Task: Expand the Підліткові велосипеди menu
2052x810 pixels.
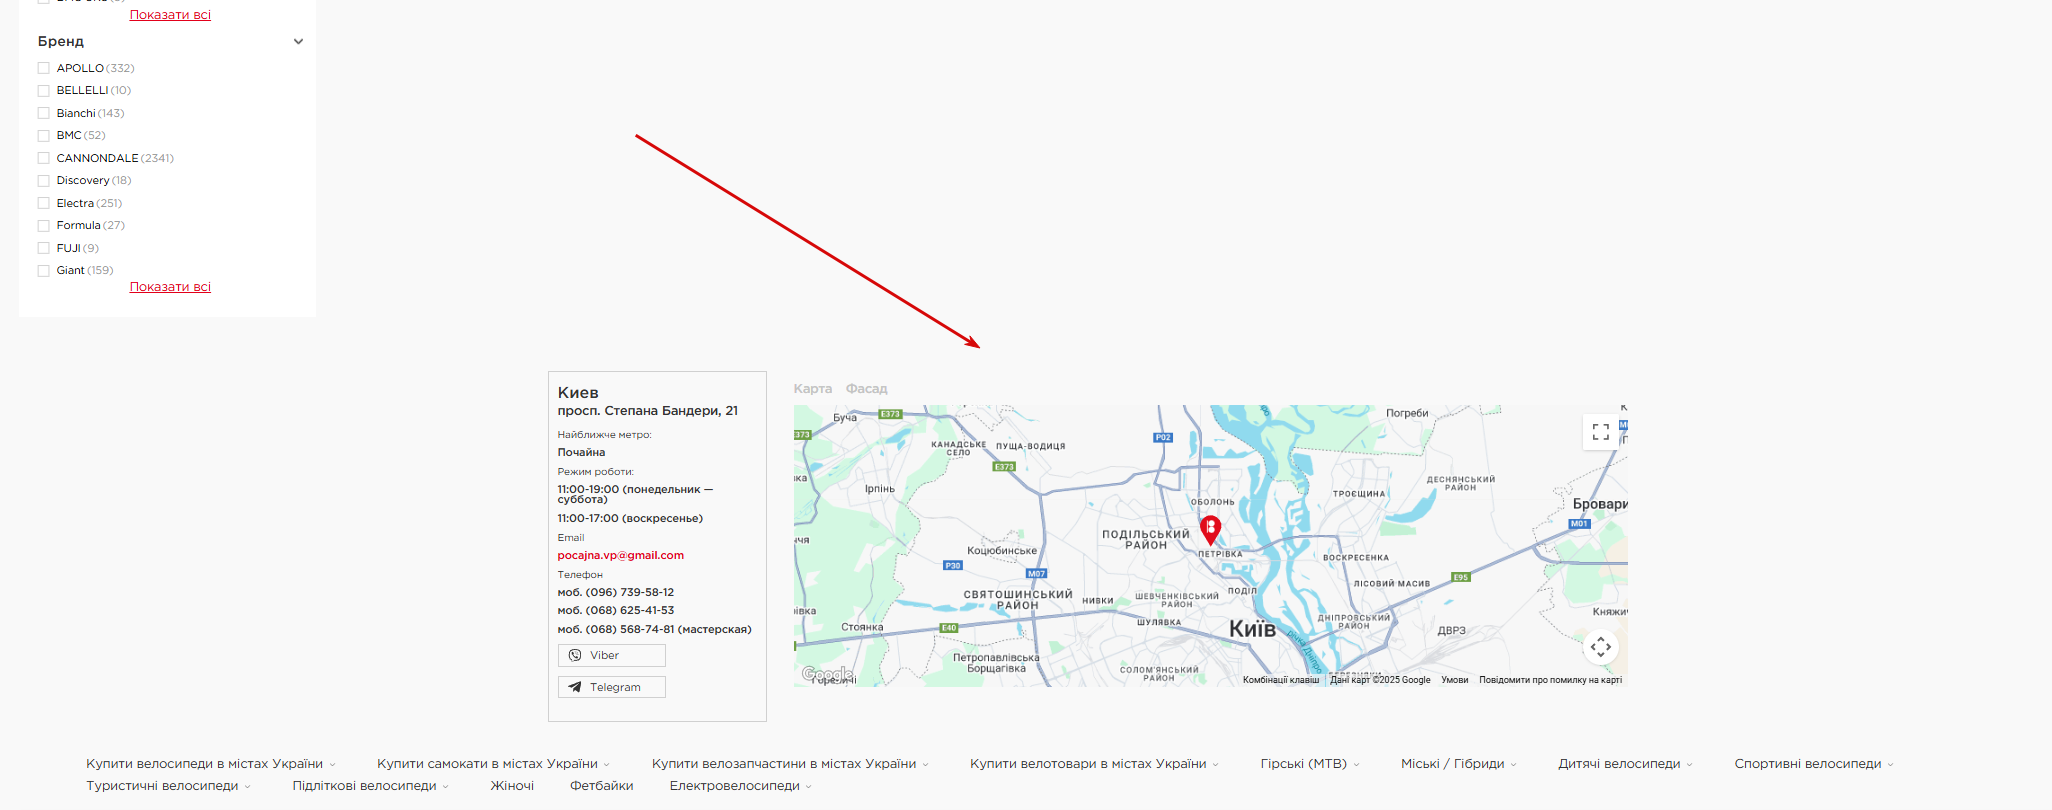Action: click(370, 786)
